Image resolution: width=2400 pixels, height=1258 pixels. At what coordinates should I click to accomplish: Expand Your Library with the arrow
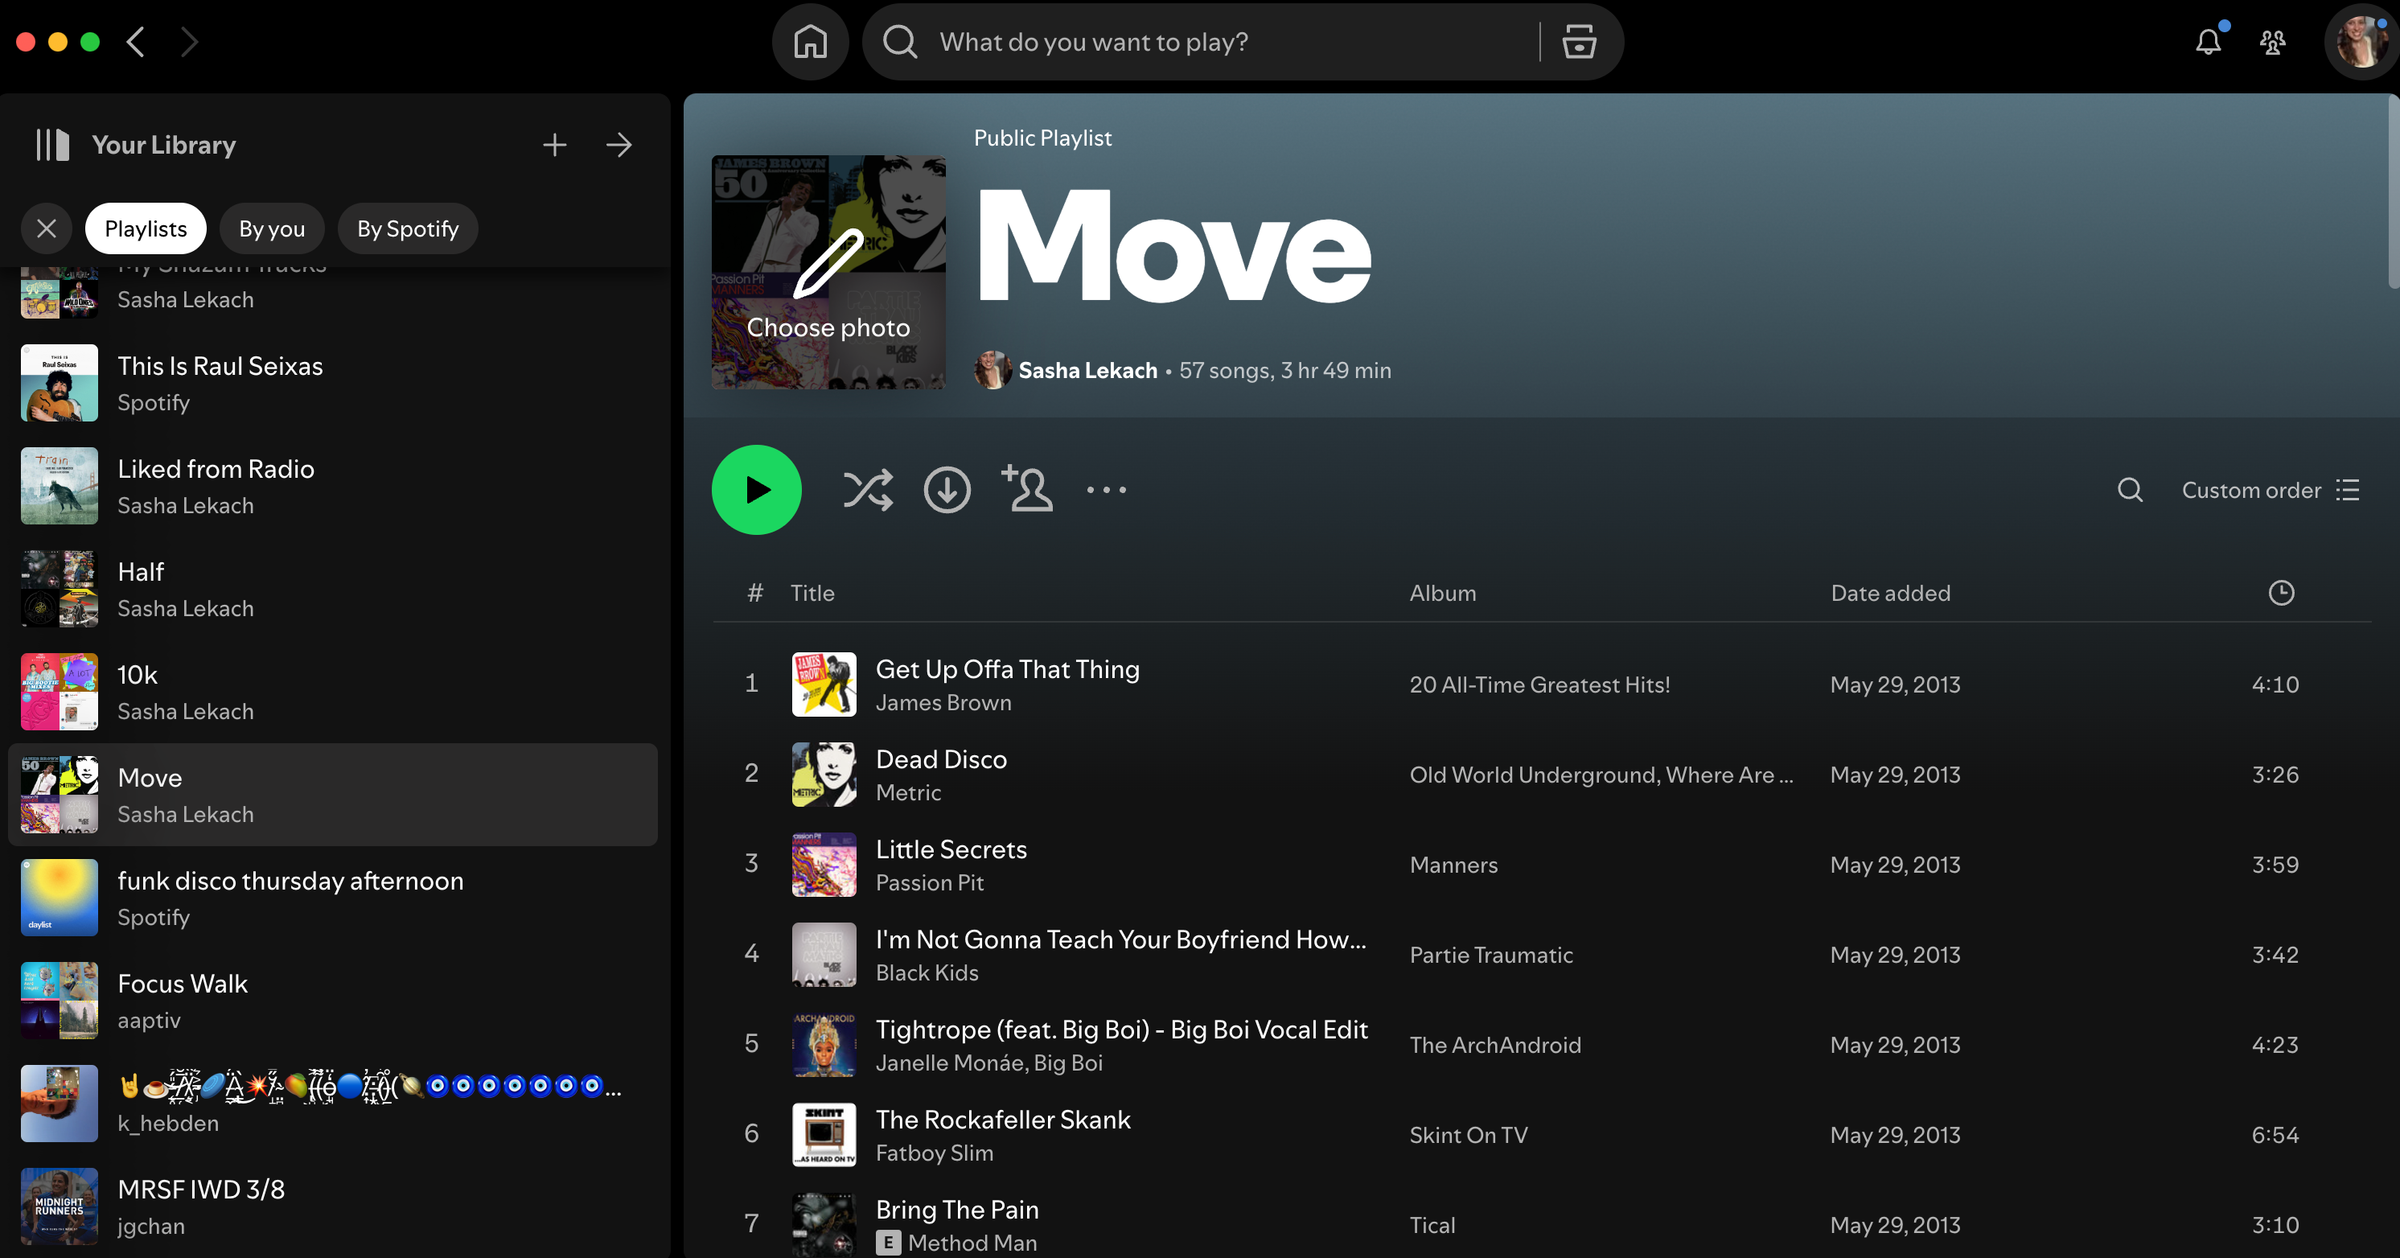point(619,144)
